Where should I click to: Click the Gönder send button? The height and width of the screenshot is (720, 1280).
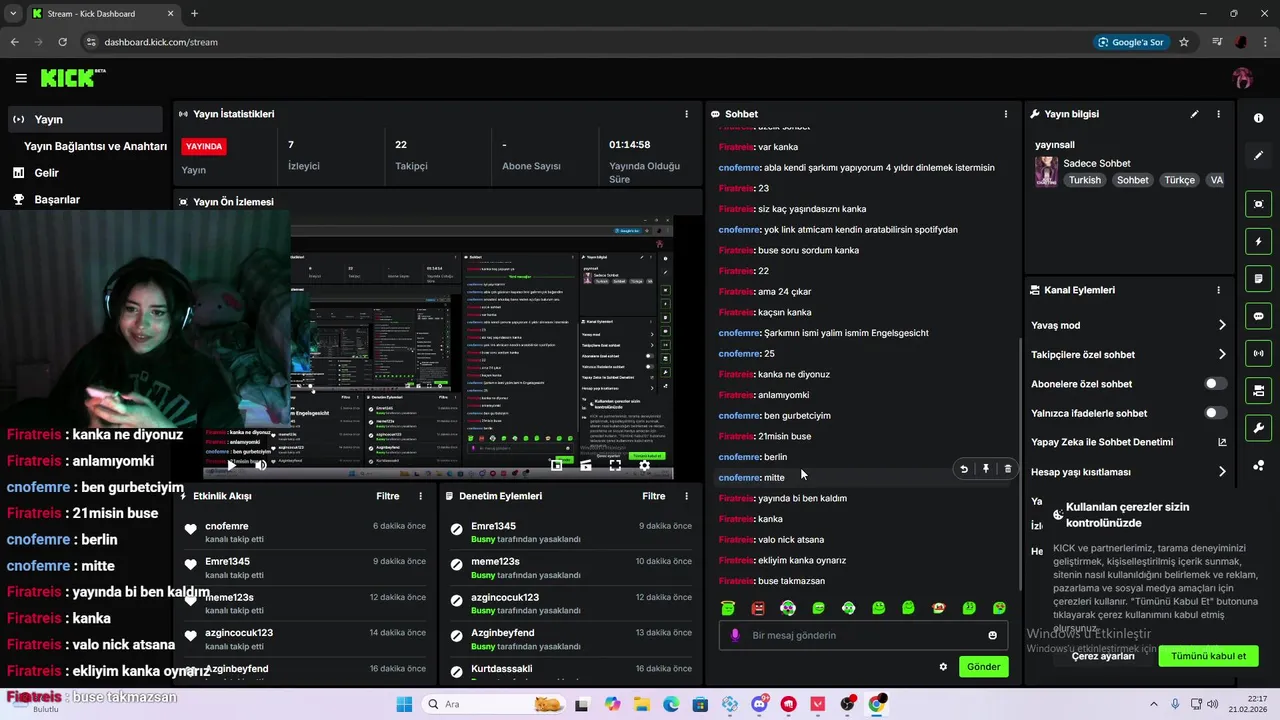983,667
